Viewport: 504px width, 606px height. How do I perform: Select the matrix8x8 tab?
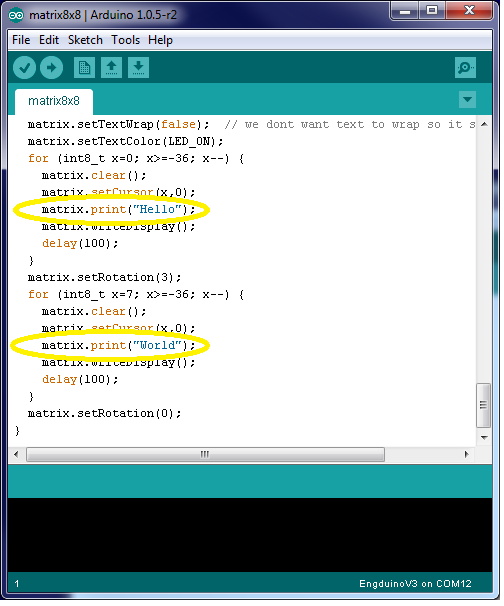click(x=54, y=101)
